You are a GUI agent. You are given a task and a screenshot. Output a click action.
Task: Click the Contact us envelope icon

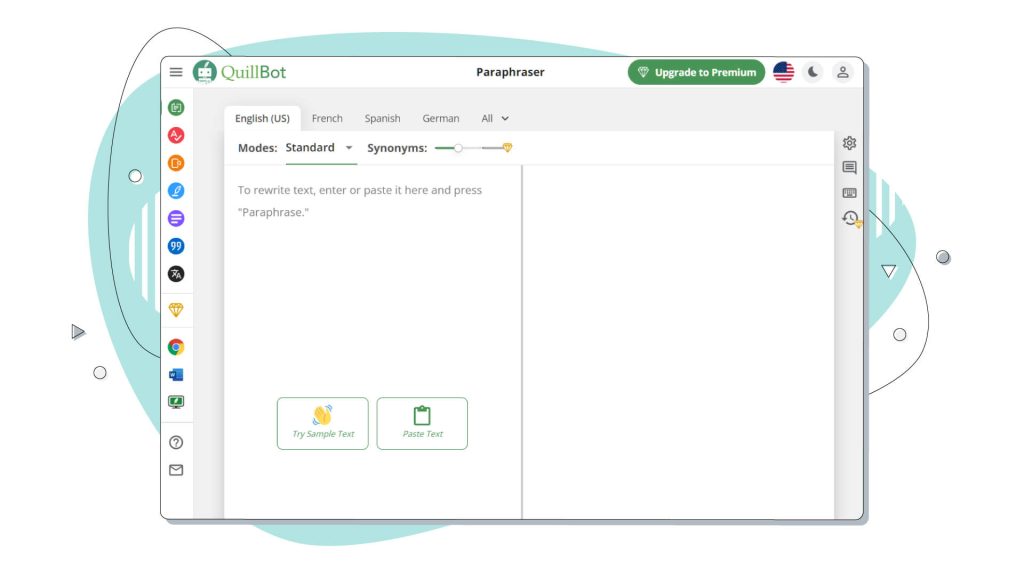point(176,470)
